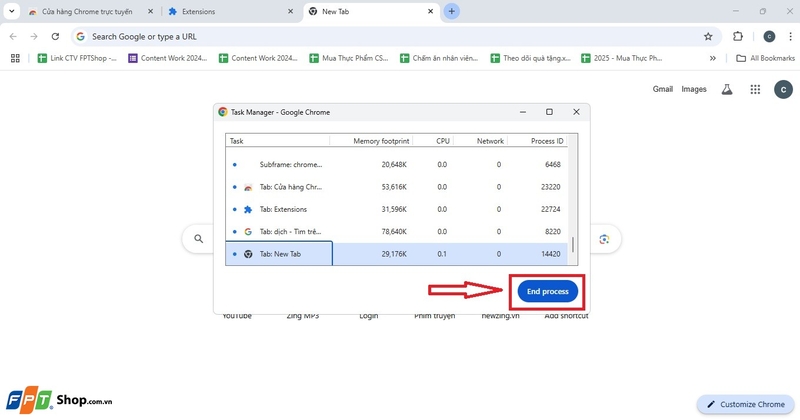This screenshot has width=800, height=420.
Task: Click the Google icon in dịch row
Action: [248, 232]
